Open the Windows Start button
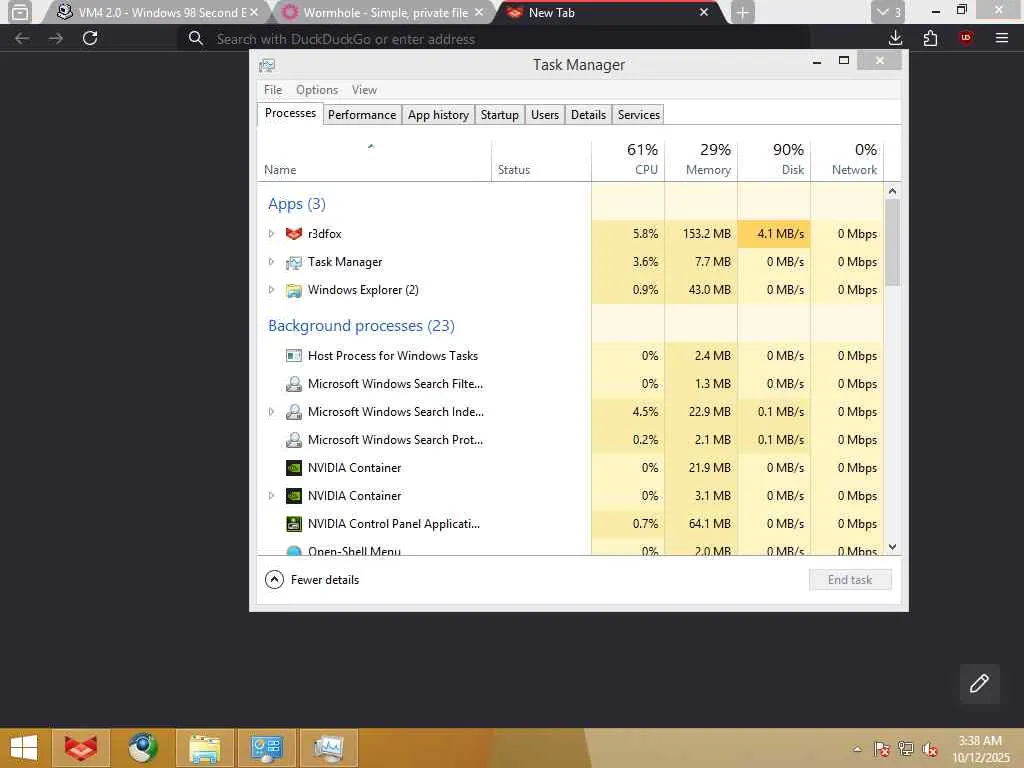Screen dimensions: 1024x768 point(24,748)
